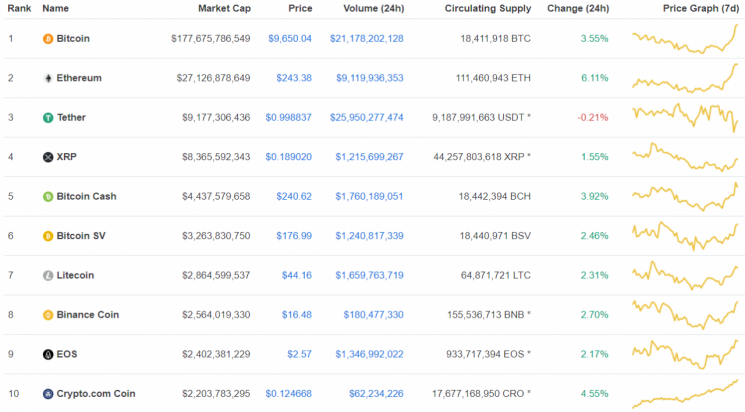Click EOS price $2.57
Screen dimensions: 745x412
tap(299, 354)
